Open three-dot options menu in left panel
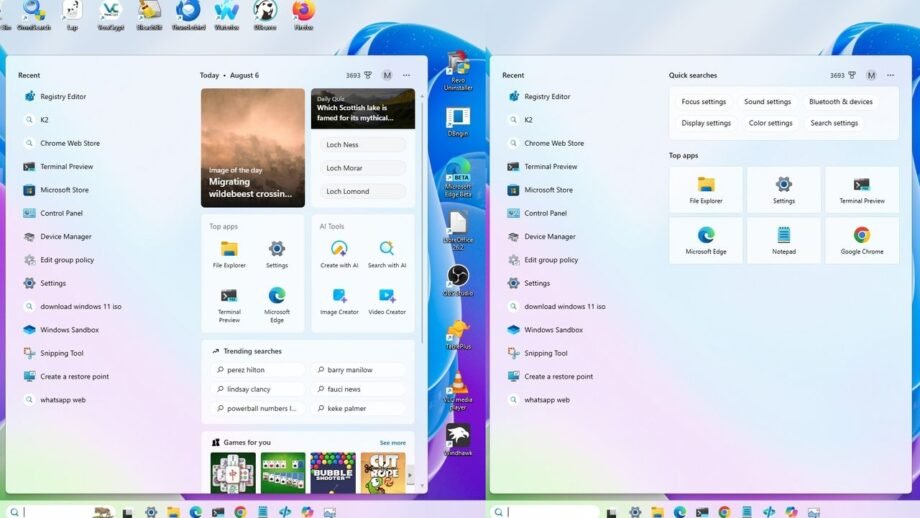 pos(407,75)
